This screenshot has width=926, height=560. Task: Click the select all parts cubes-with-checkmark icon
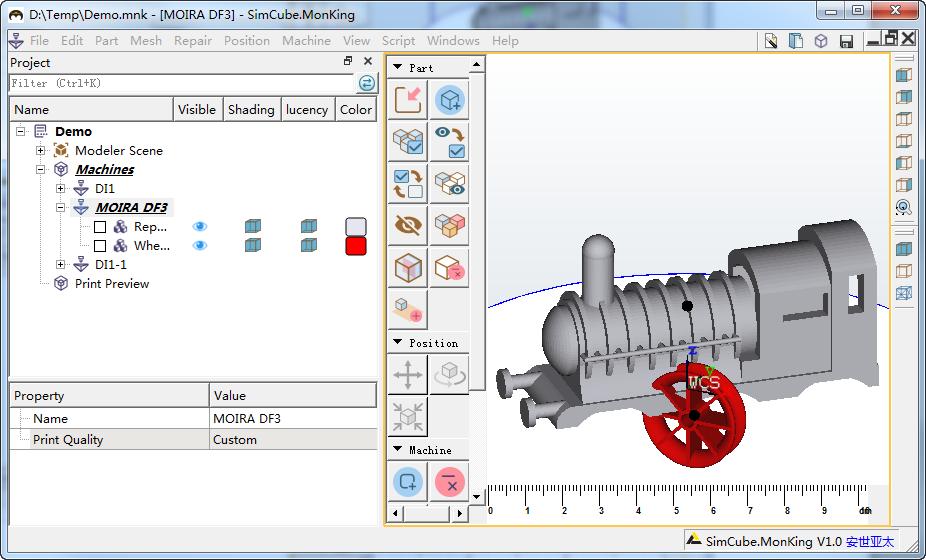(407, 142)
